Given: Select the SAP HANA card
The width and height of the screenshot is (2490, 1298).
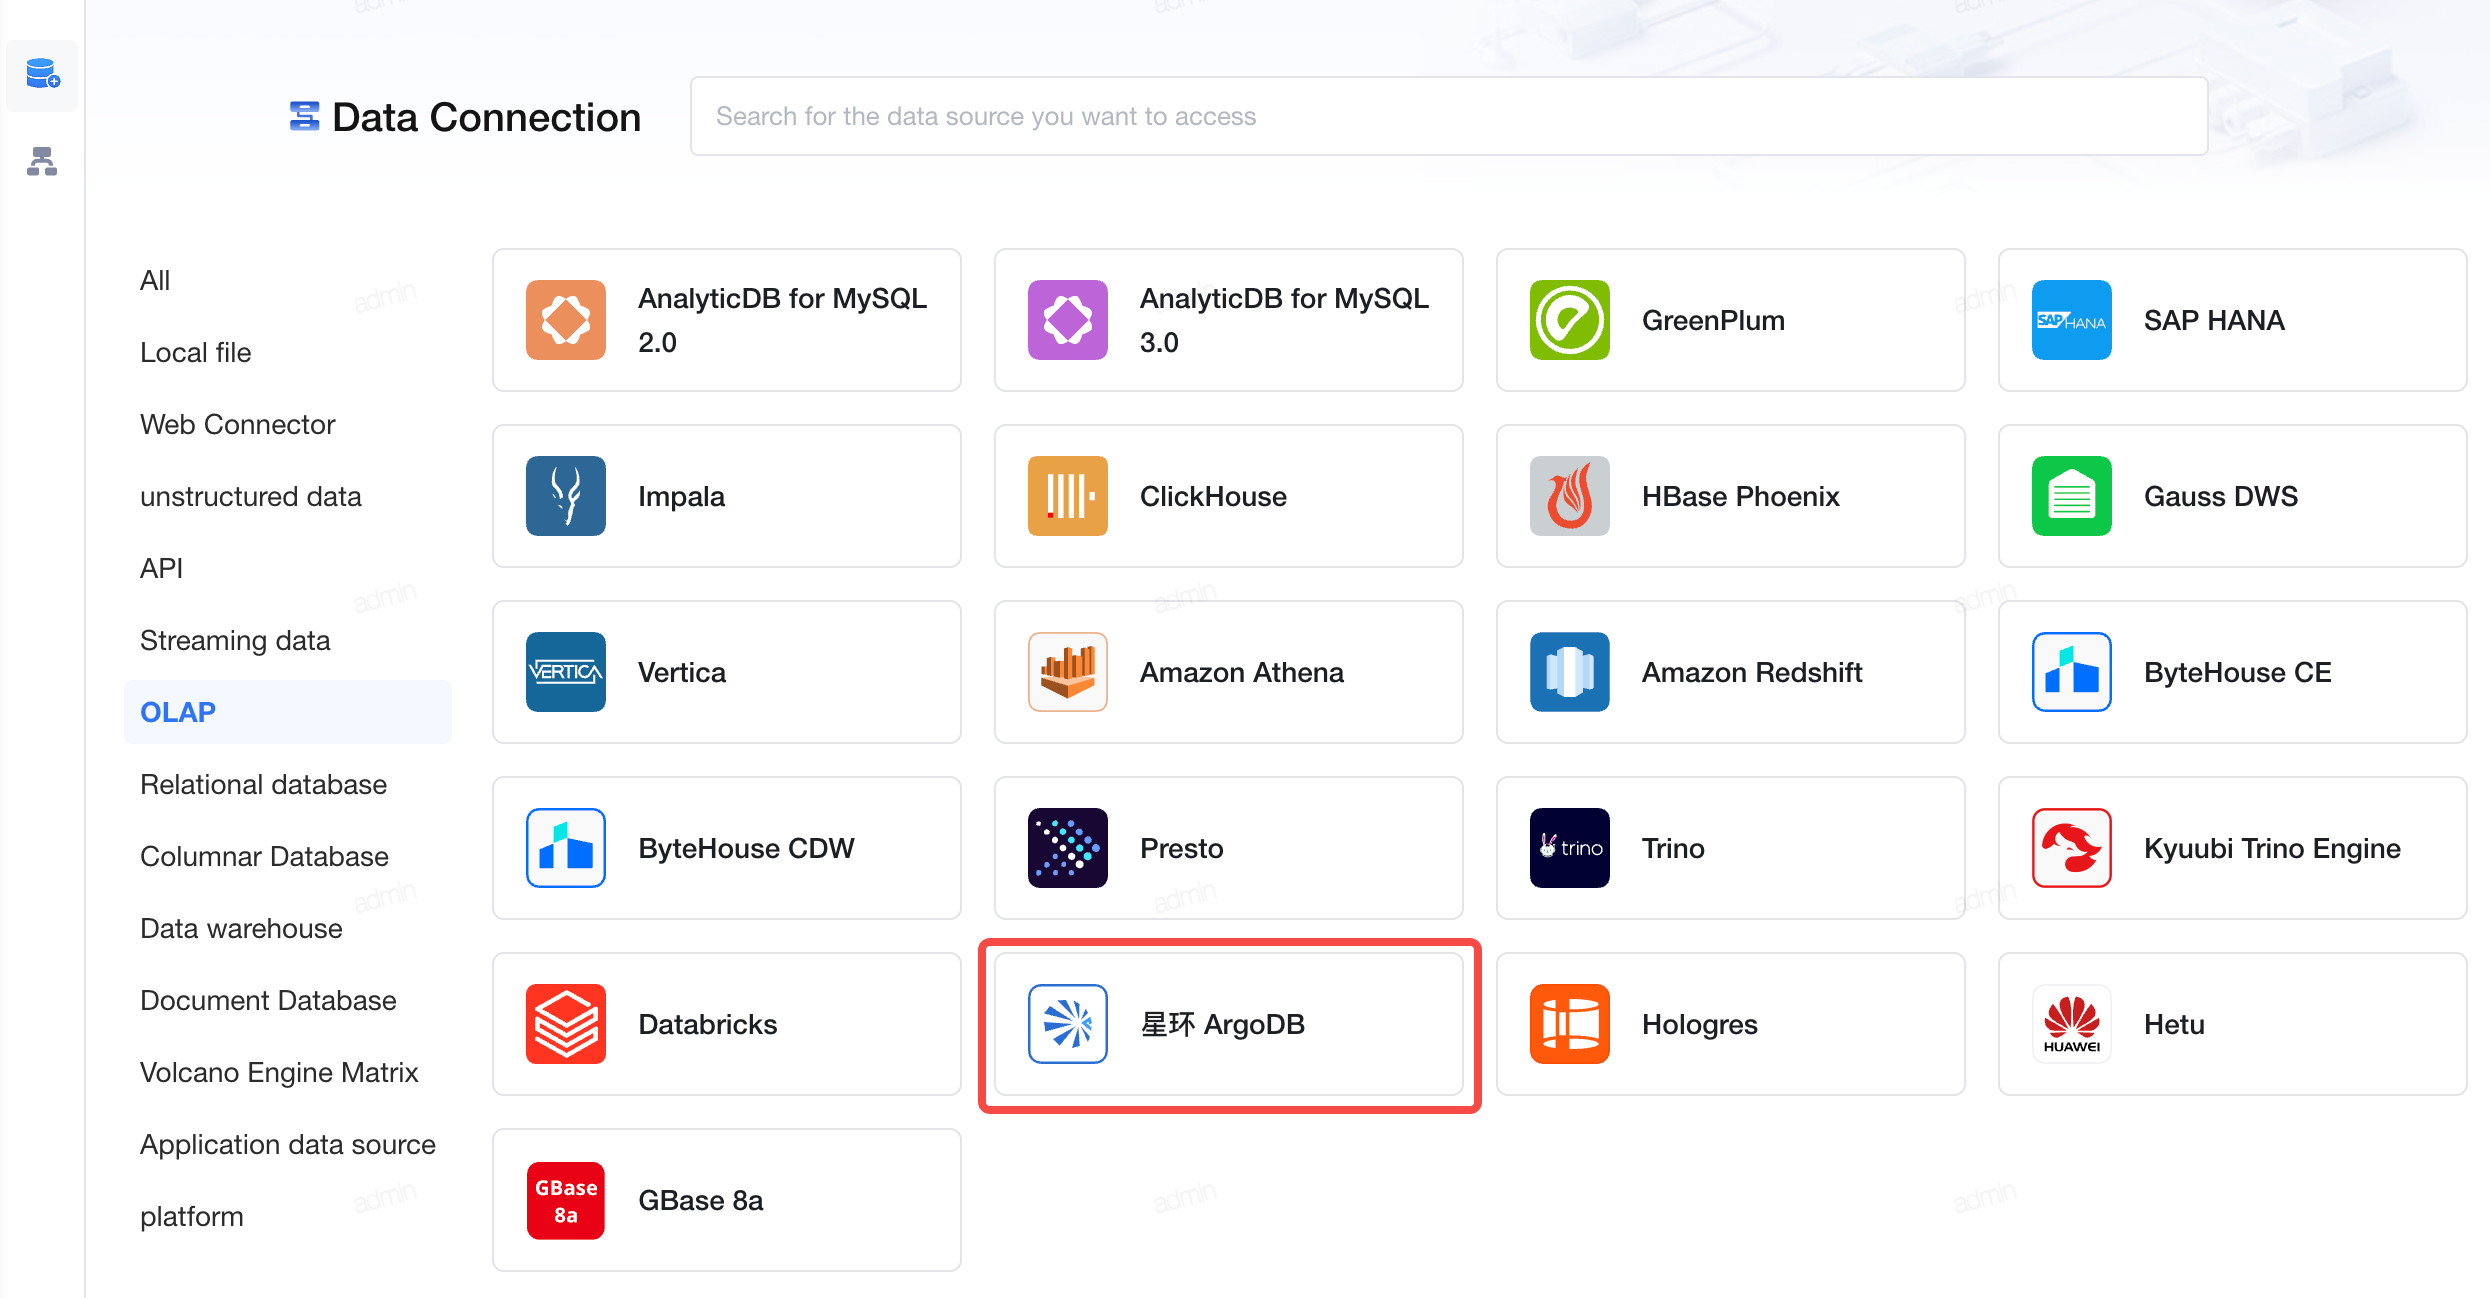Looking at the screenshot, I should point(2232,320).
